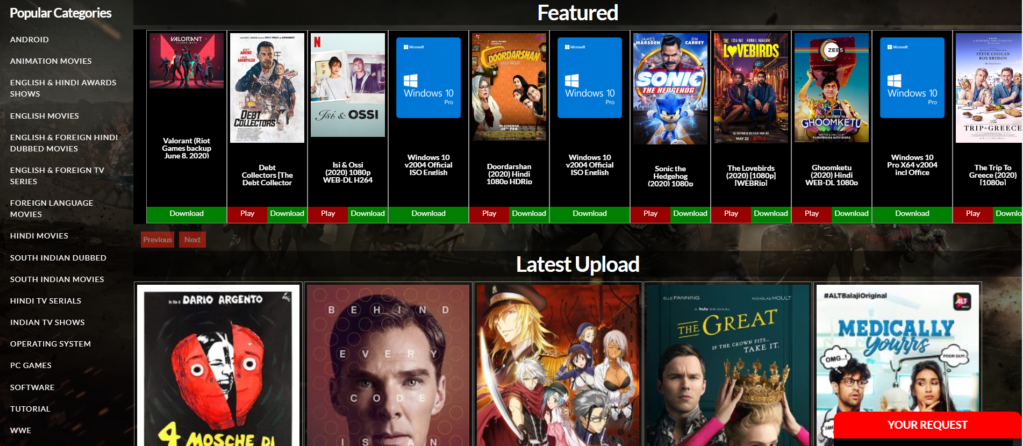Open the anime poster in Latest Upload
Screen dimensions: 1023x446
click(558, 365)
